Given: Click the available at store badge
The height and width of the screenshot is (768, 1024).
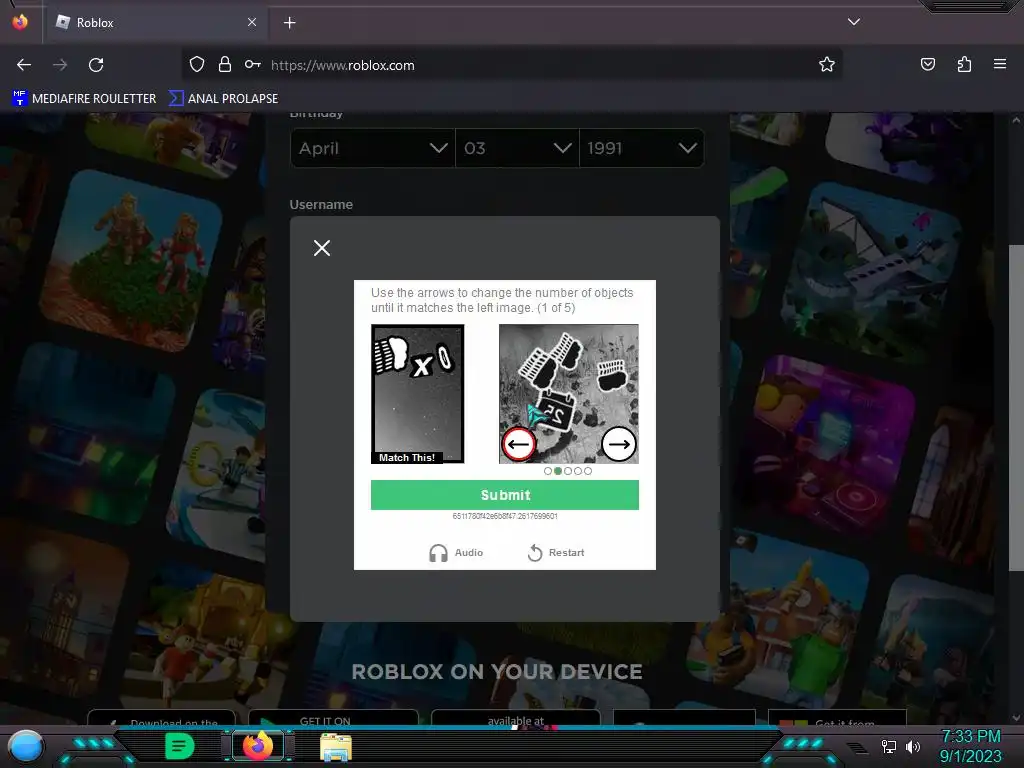Looking at the screenshot, I should [x=515, y=718].
